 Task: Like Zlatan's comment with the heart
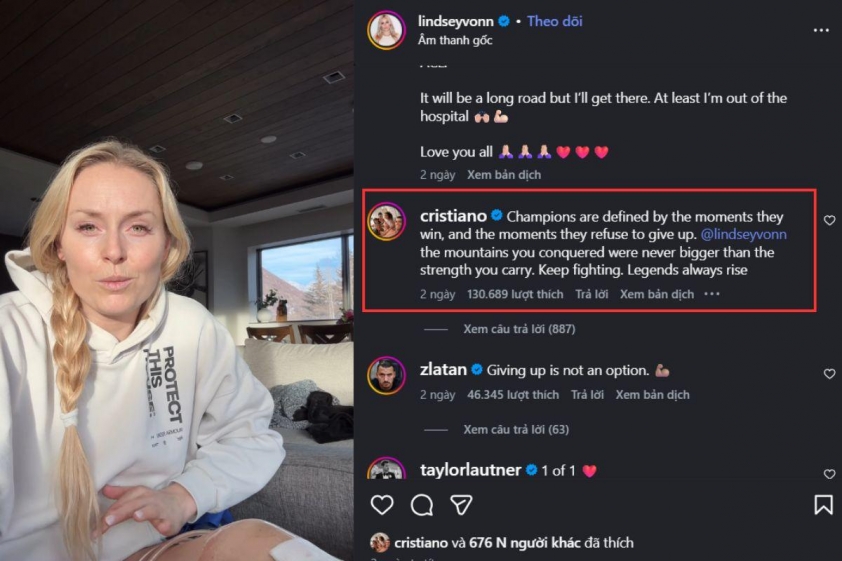click(x=829, y=373)
